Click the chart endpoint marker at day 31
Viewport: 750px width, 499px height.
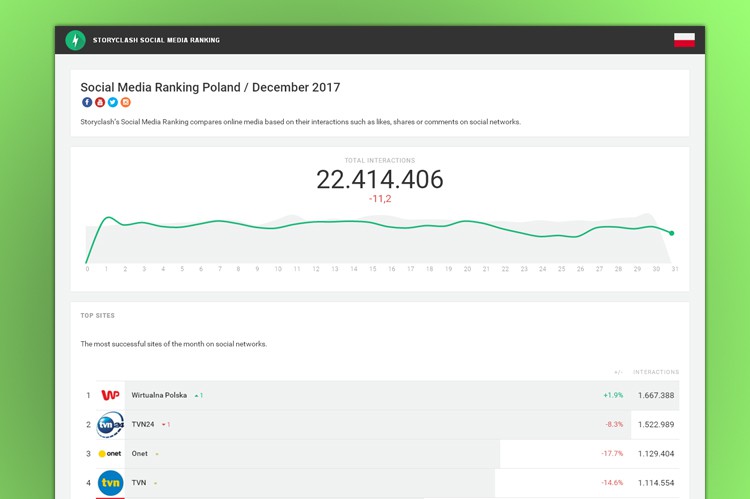click(672, 233)
